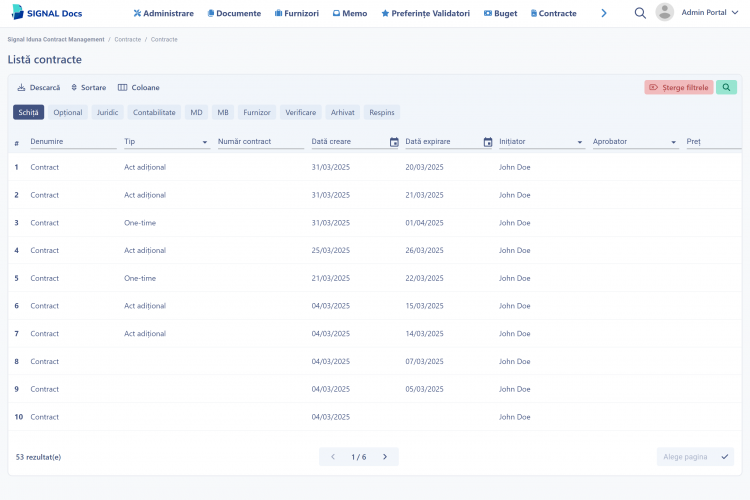Open the global search magnifier icon
The width and height of the screenshot is (750, 500).
(640, 13)
